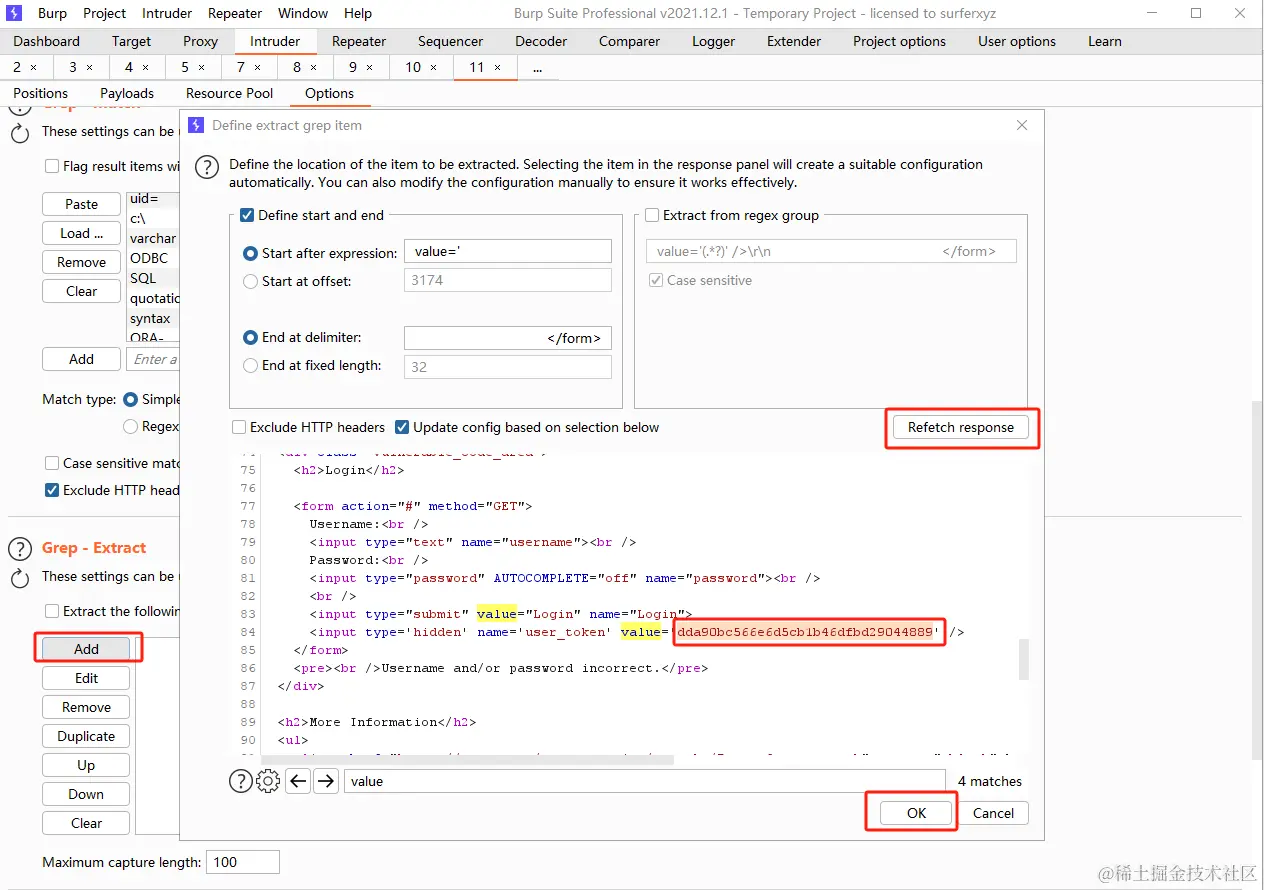Click Duplicate in Grep - Extract section
This screenshot has height=890, width=1264.
point(86,736)
